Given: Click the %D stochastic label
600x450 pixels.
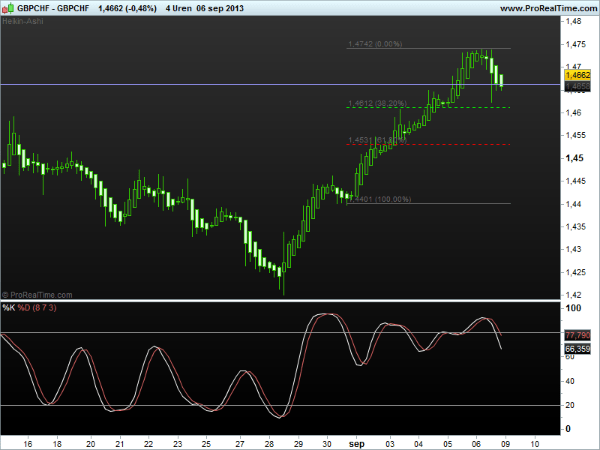Looking at the screenshot, I should point(24,308).
